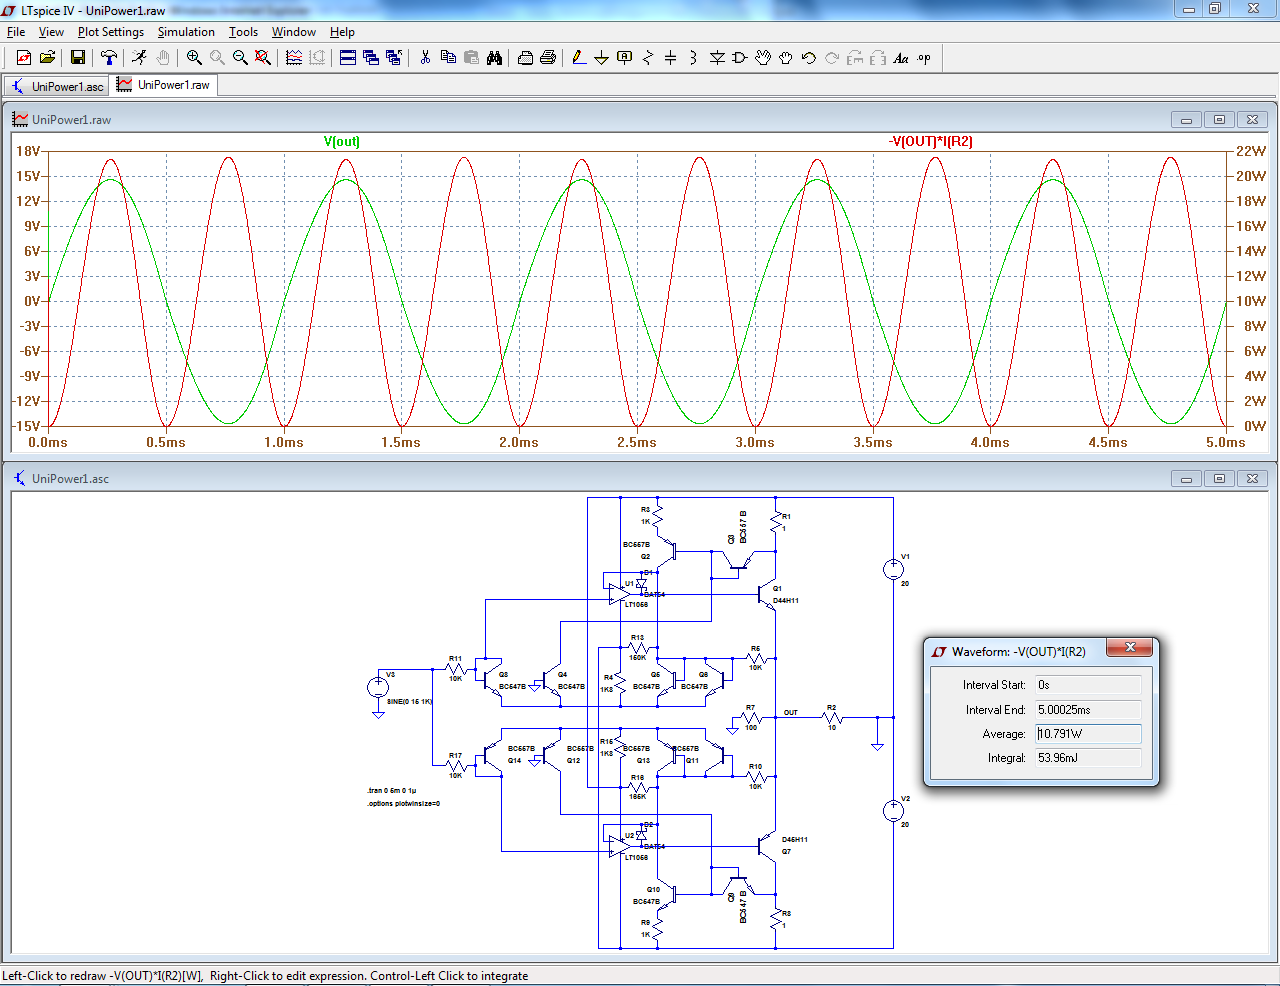Click the SINE(0 15 1K) source text
Screen dimensions: 1280x986
pyautogui.click(x=410, y=701)
